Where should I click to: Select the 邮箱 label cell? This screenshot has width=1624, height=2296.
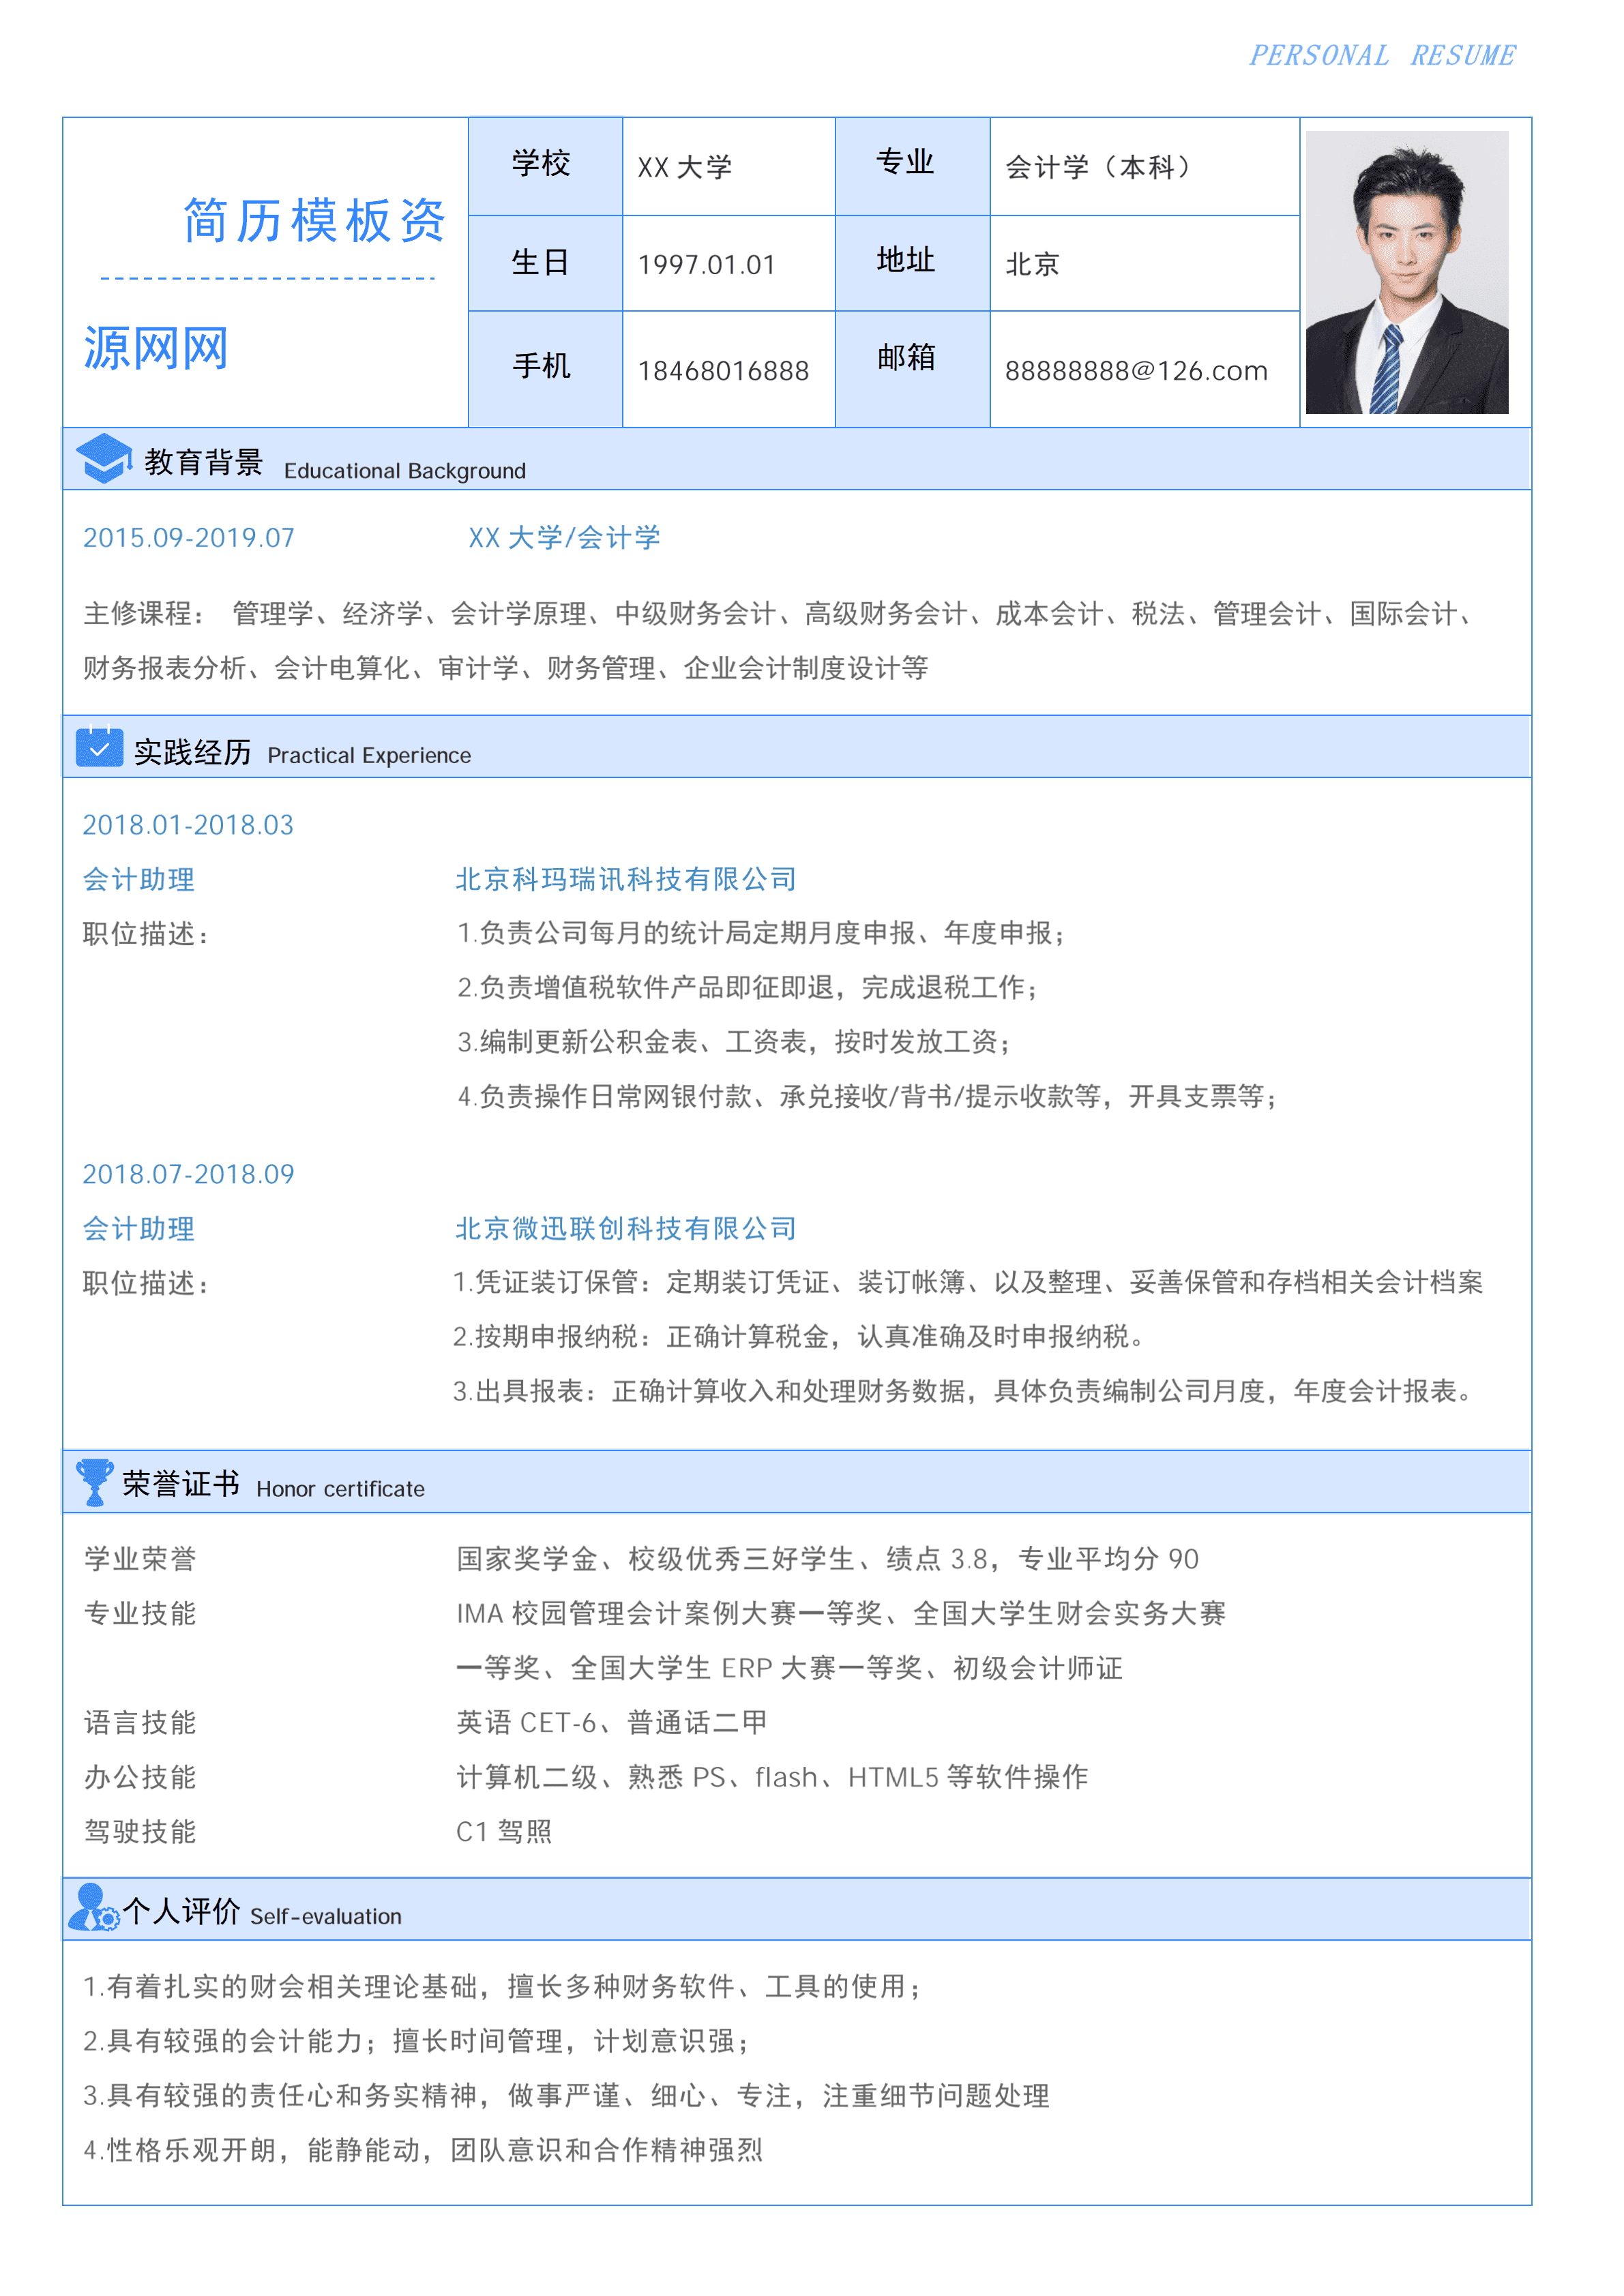click(x=912, y=369)
